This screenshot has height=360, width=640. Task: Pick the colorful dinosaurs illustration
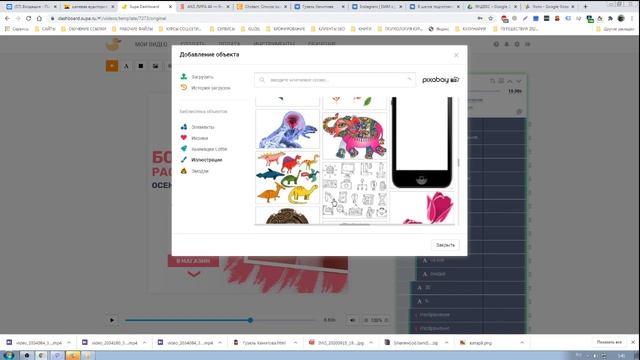(x=288, y=178)
